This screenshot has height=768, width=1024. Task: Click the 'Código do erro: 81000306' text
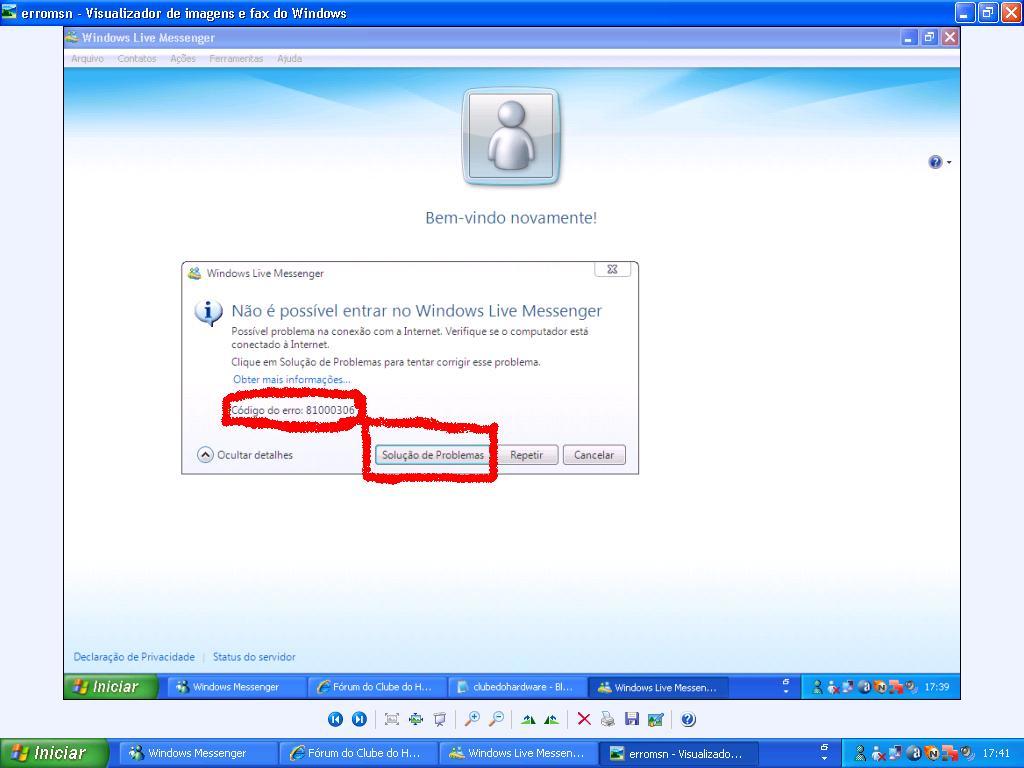tap(293, 410)
